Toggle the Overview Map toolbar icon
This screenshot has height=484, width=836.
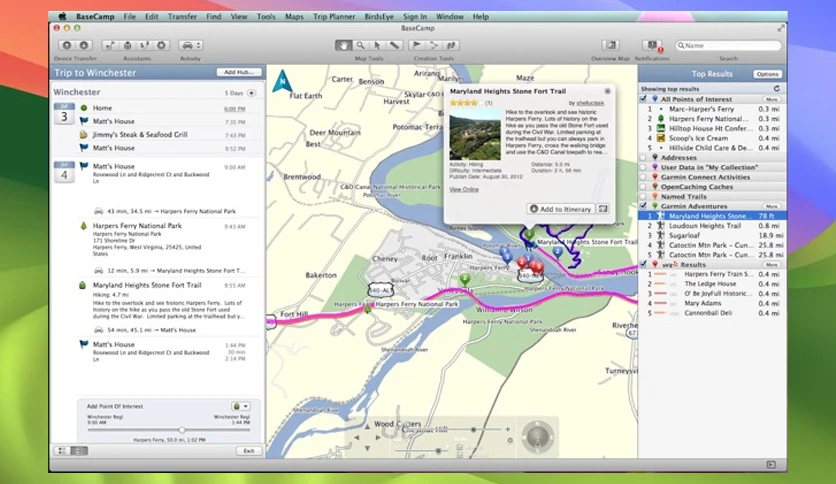[610, 45]
